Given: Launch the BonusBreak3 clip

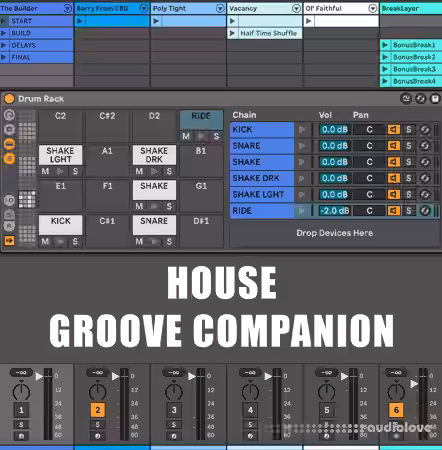Looking at the screenshot, I should pyautogui.click(x=385, y=69).
